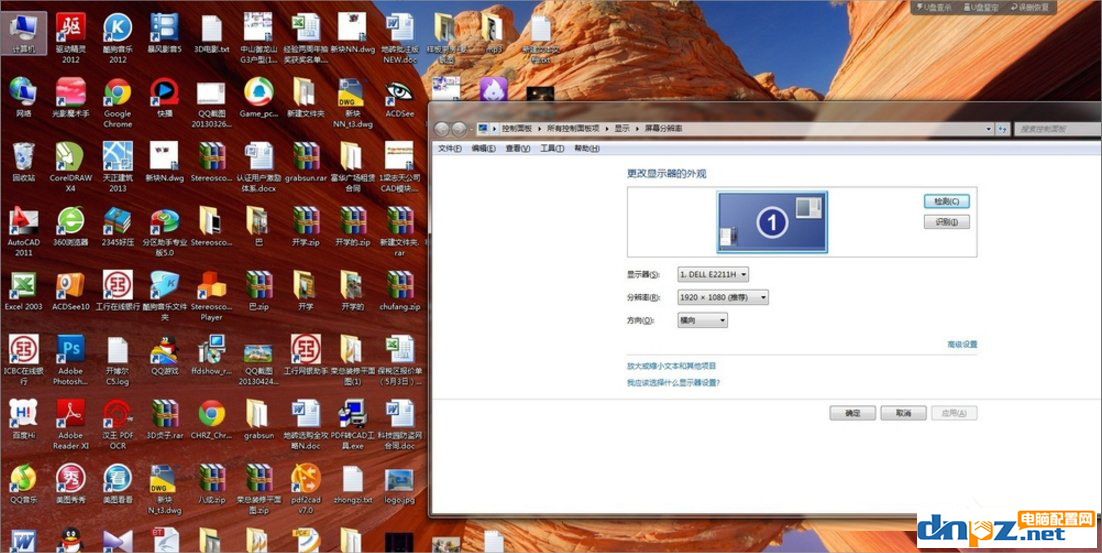Launch the Google Chrome desktop shortcut

(x=118, y=102)
